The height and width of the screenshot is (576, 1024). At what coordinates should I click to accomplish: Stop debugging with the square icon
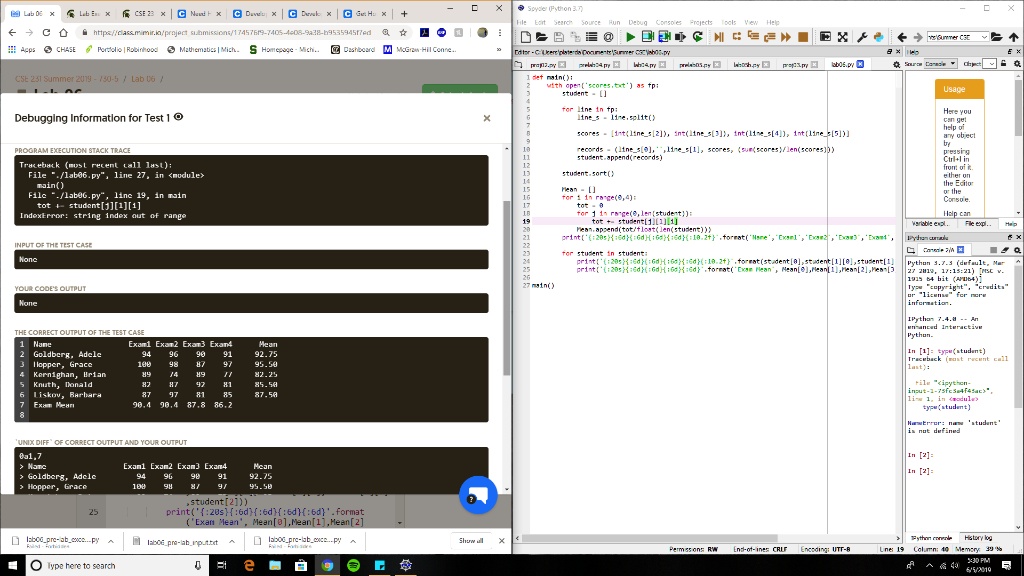click(803, 37)
